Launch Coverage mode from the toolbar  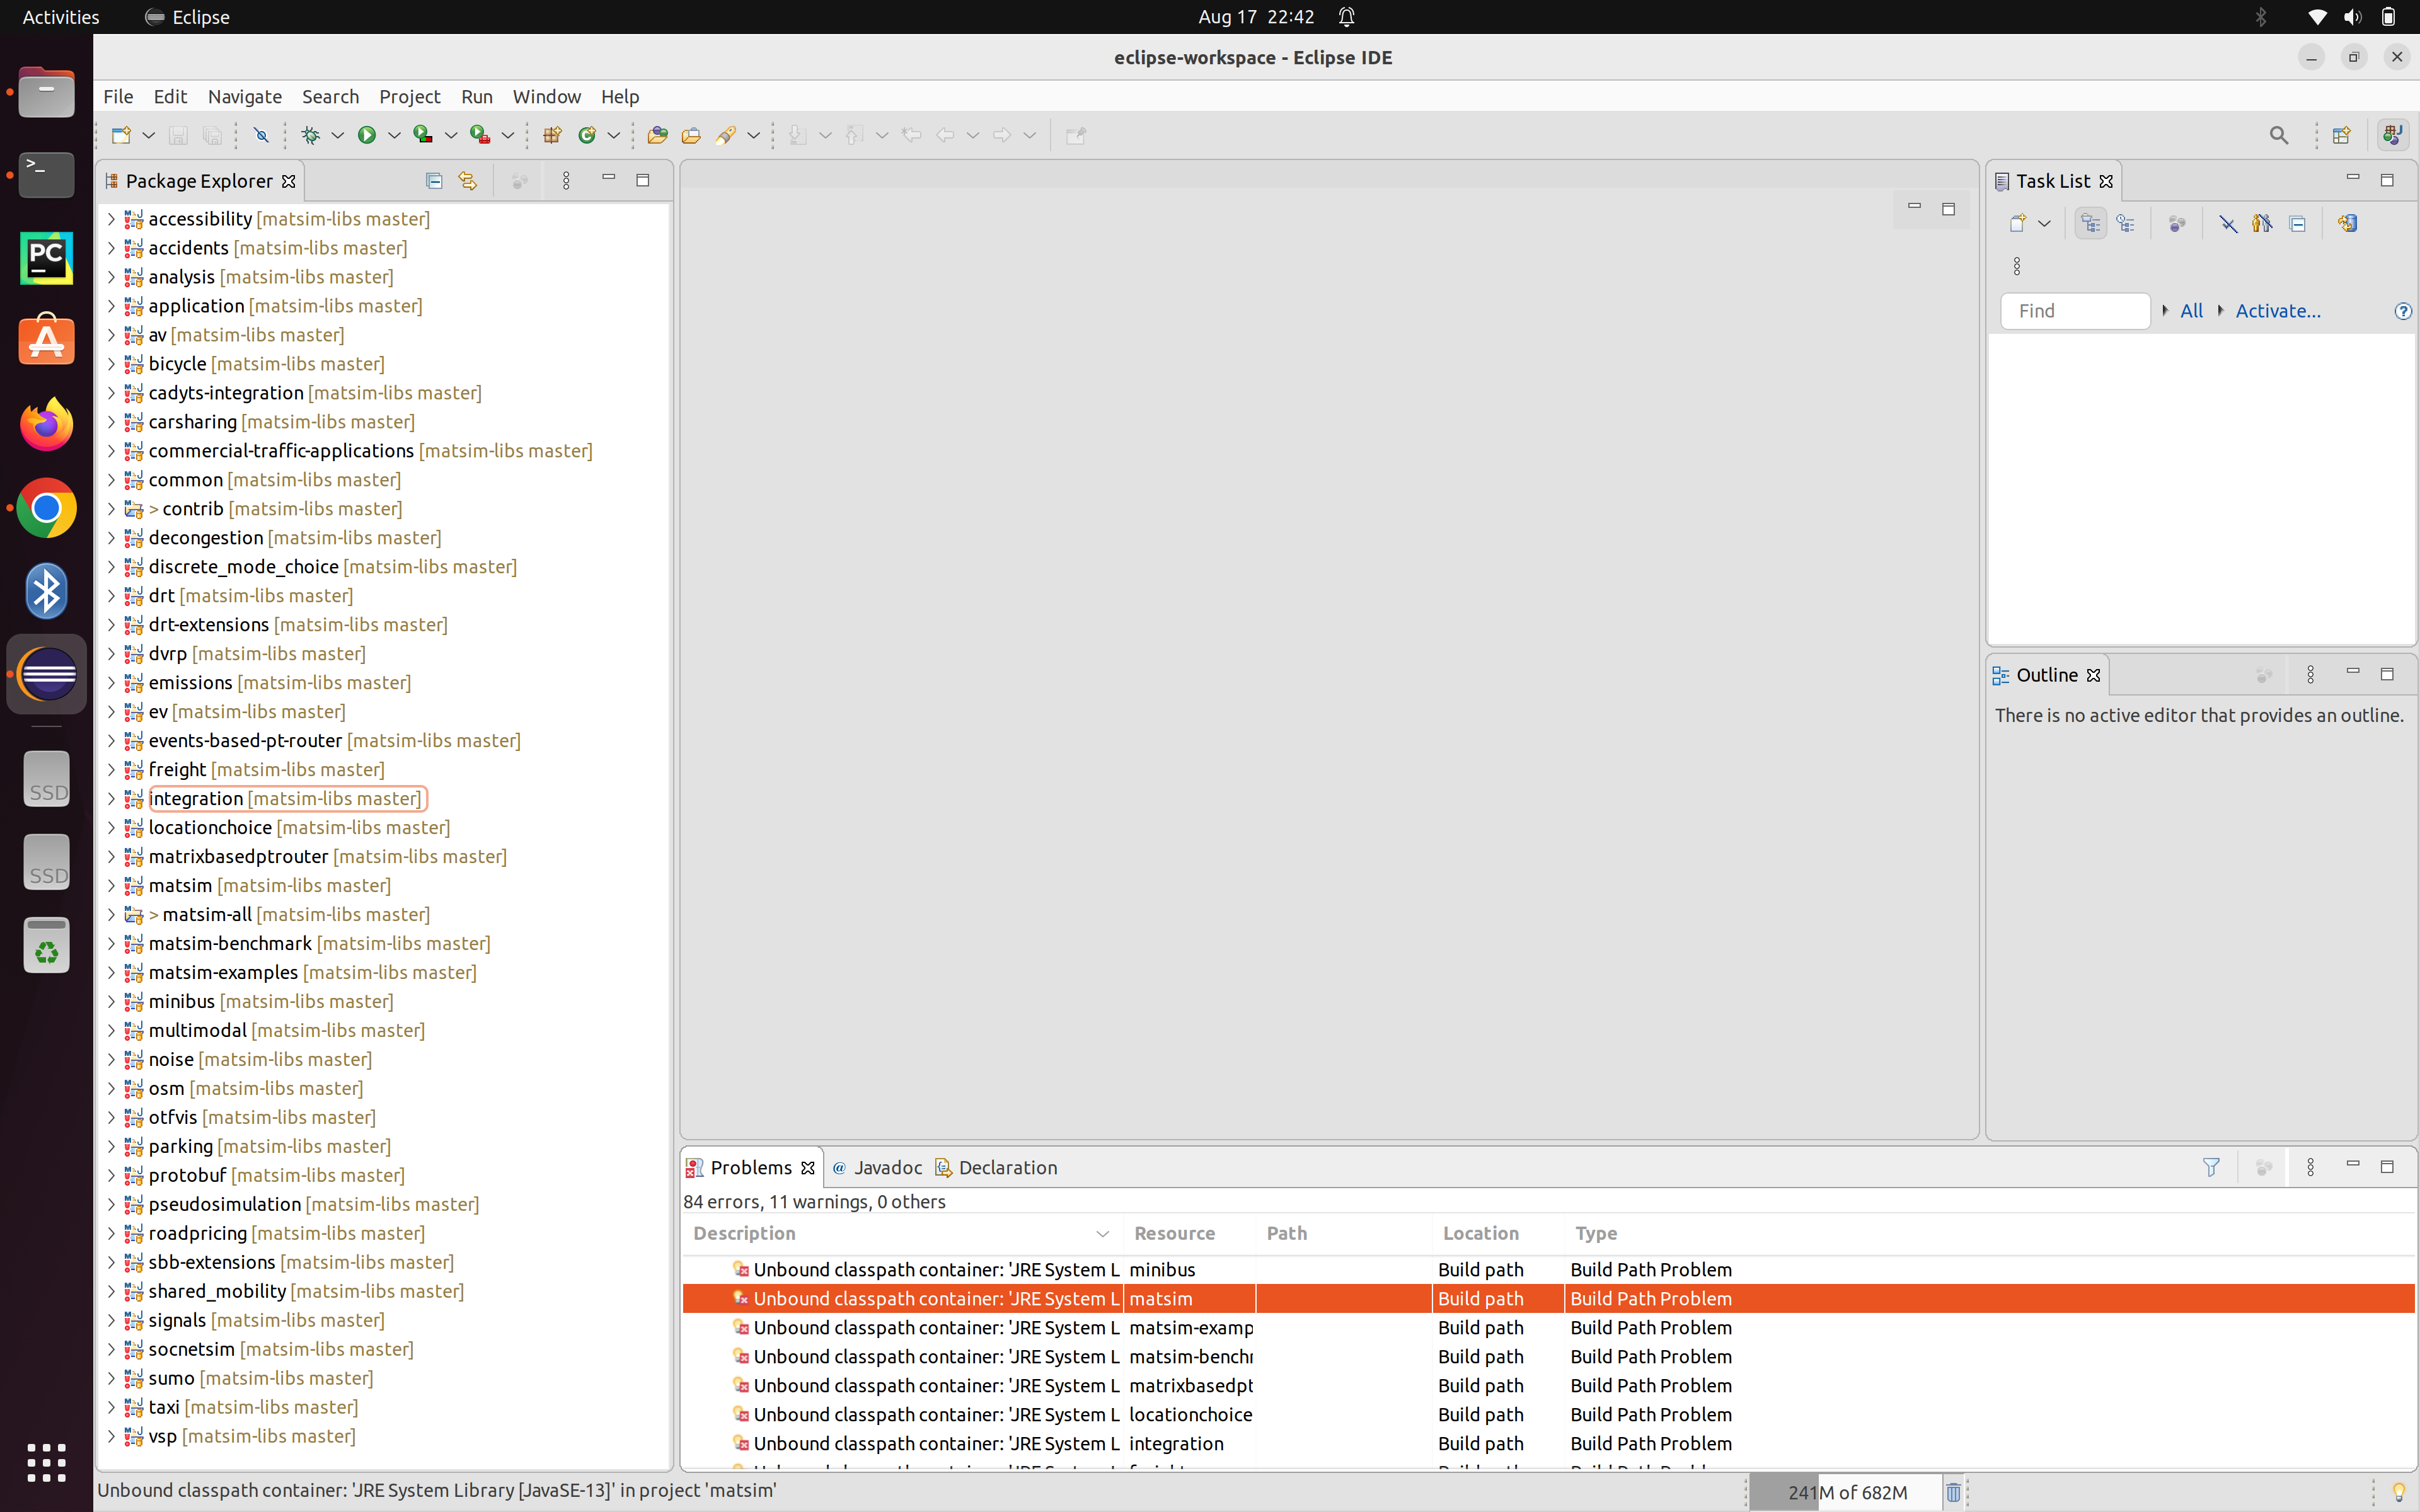[423, 135]
